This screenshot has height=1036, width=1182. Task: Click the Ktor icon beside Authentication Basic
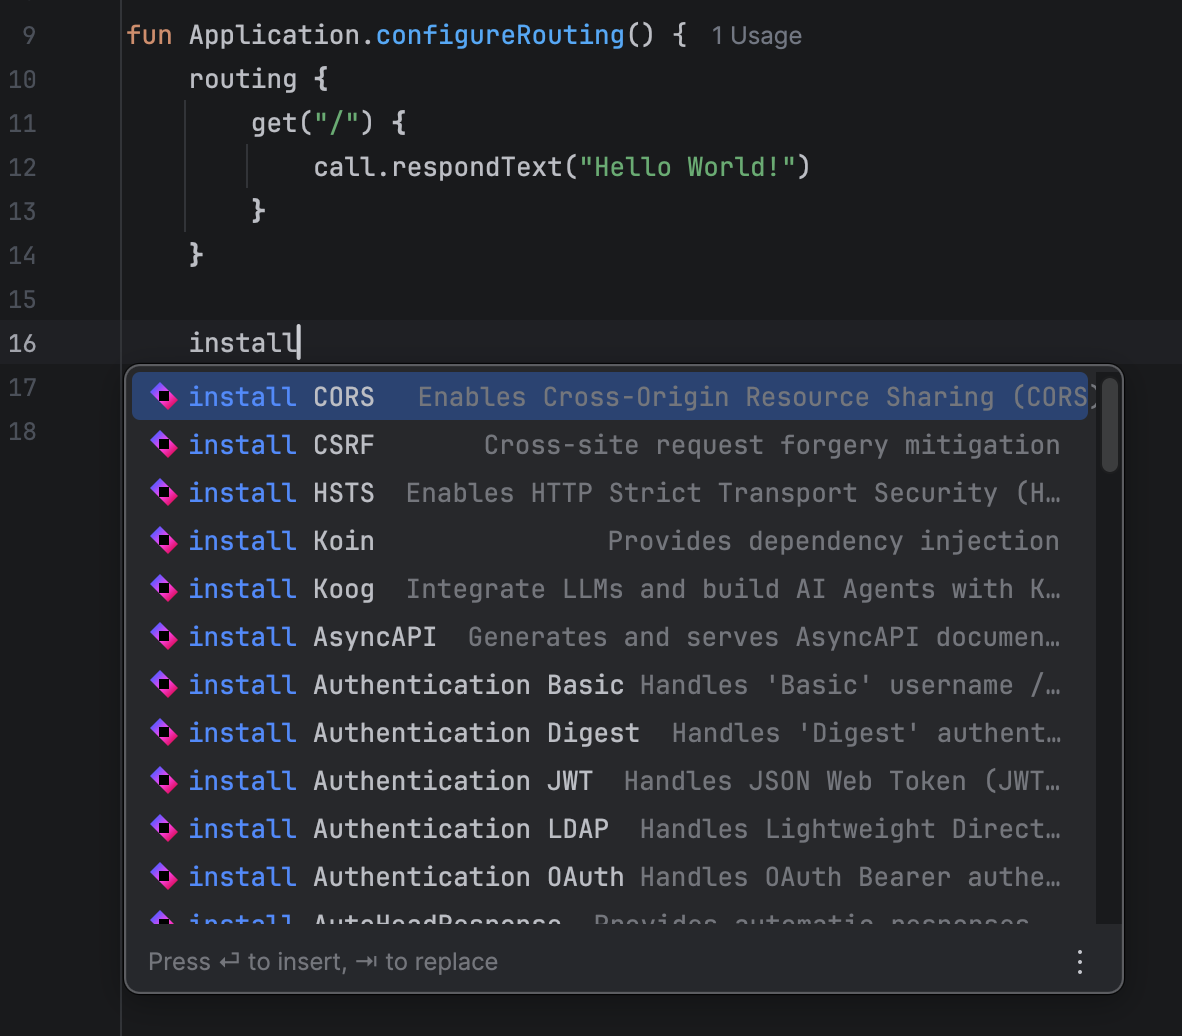164,685
